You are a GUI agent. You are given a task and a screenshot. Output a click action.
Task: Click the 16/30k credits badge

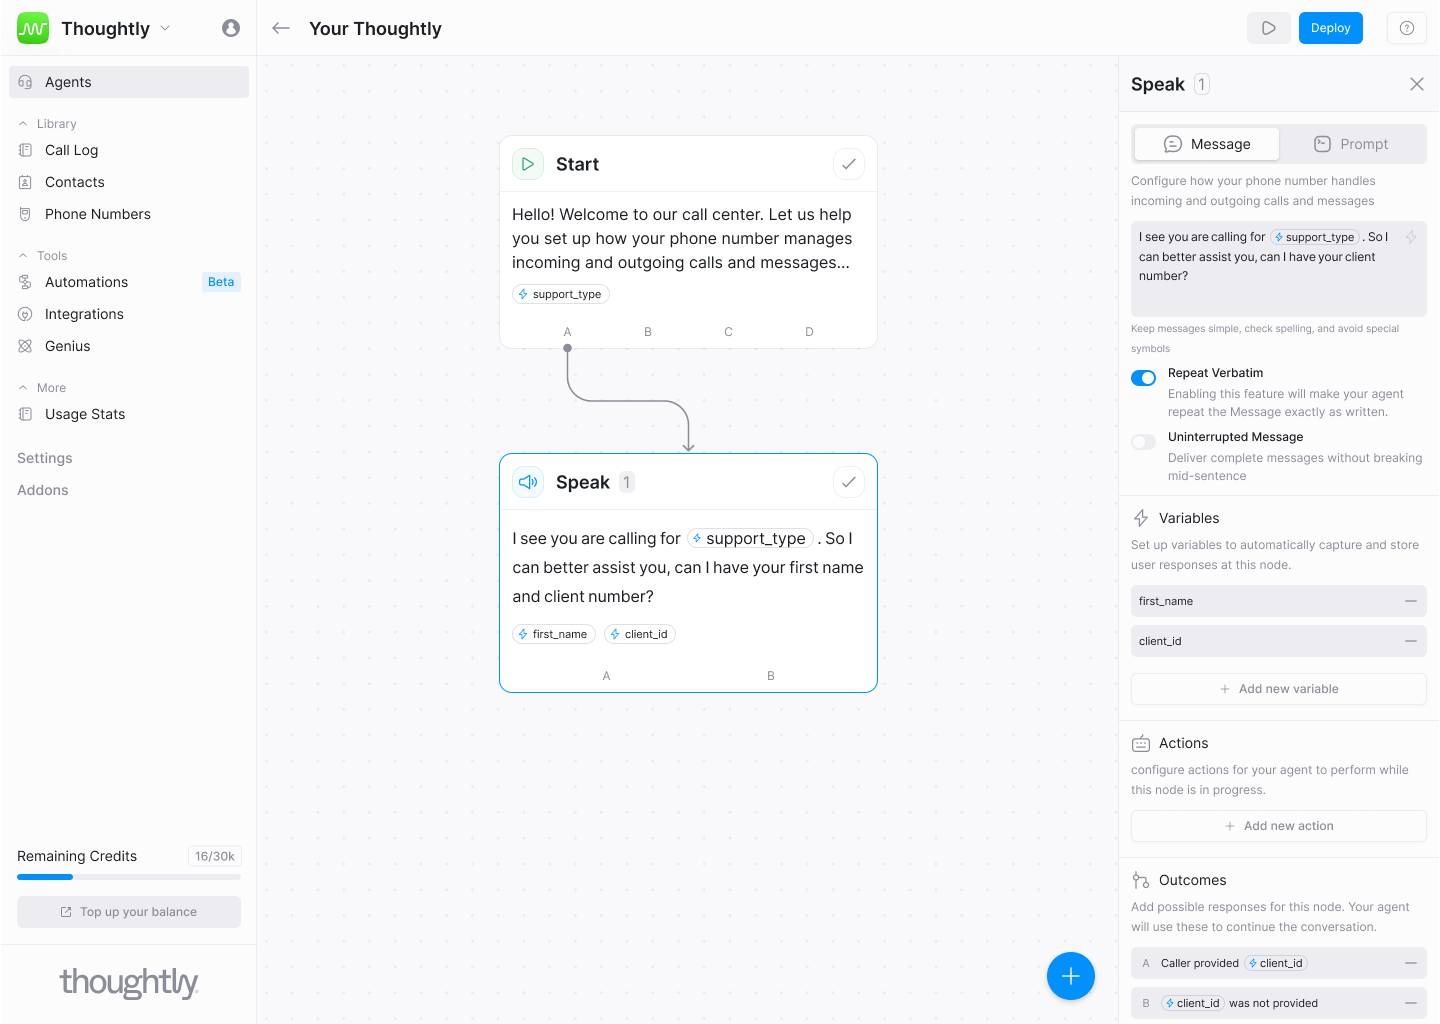pos(215,856)
